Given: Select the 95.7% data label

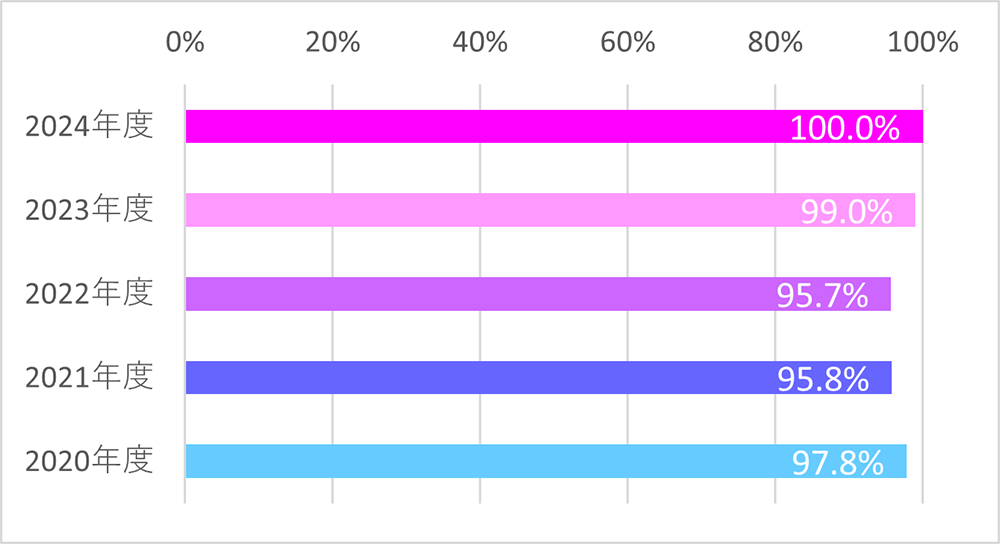Looking at the screenshot, I should pos(821,296).
